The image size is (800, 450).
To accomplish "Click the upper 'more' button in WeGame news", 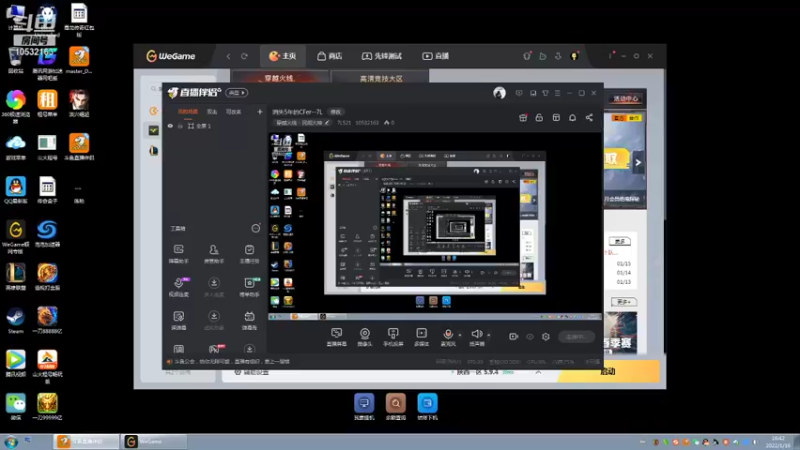I will pos(620,241).
